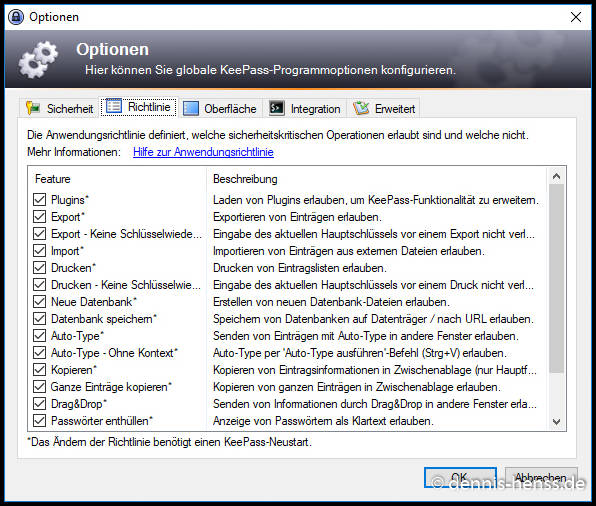This screenshot has width=596, height=506.
Task: Select 'Erstellen von neuen Datenbank-Dateien erlauben.' text
Action: pos(331,302)
